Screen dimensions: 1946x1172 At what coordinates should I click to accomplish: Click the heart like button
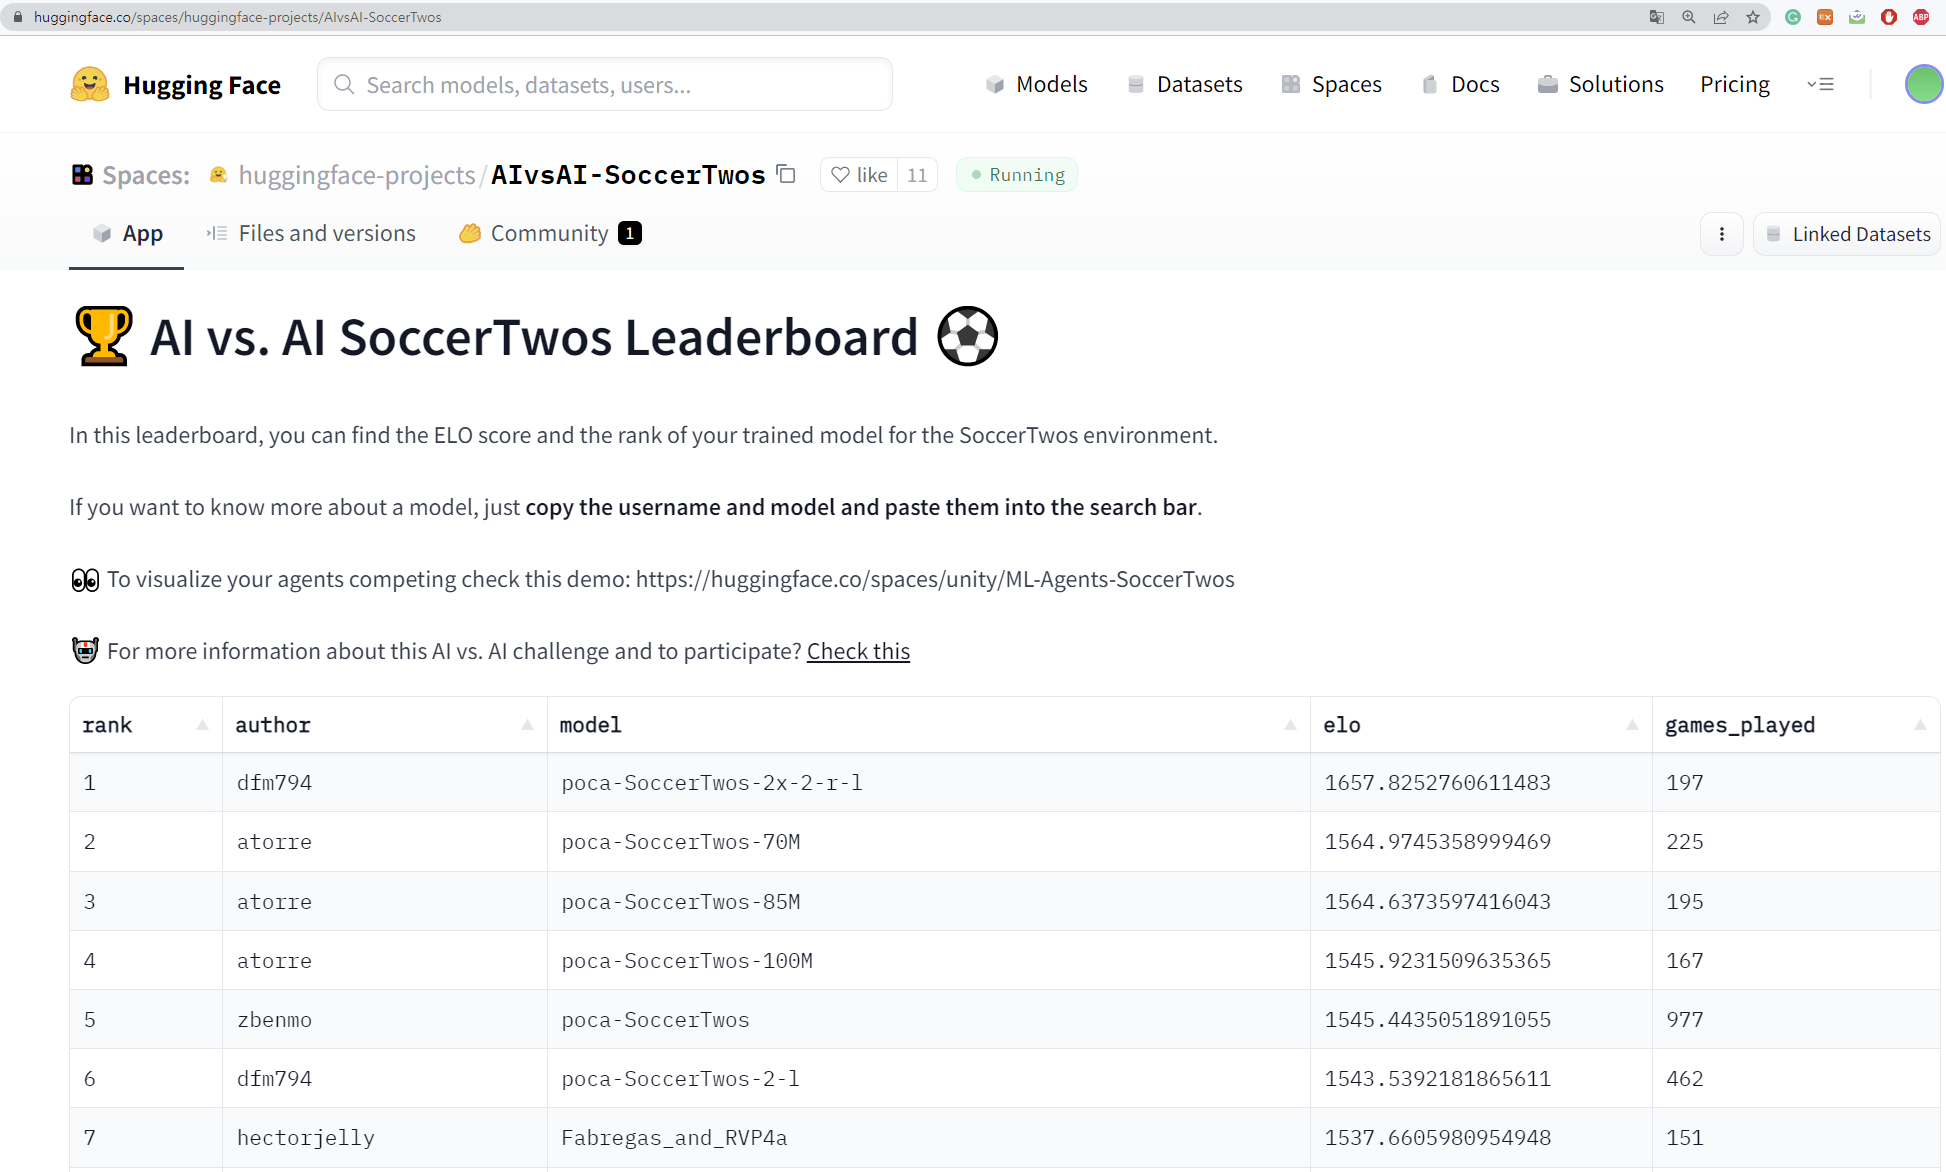(x=859, y=175)
